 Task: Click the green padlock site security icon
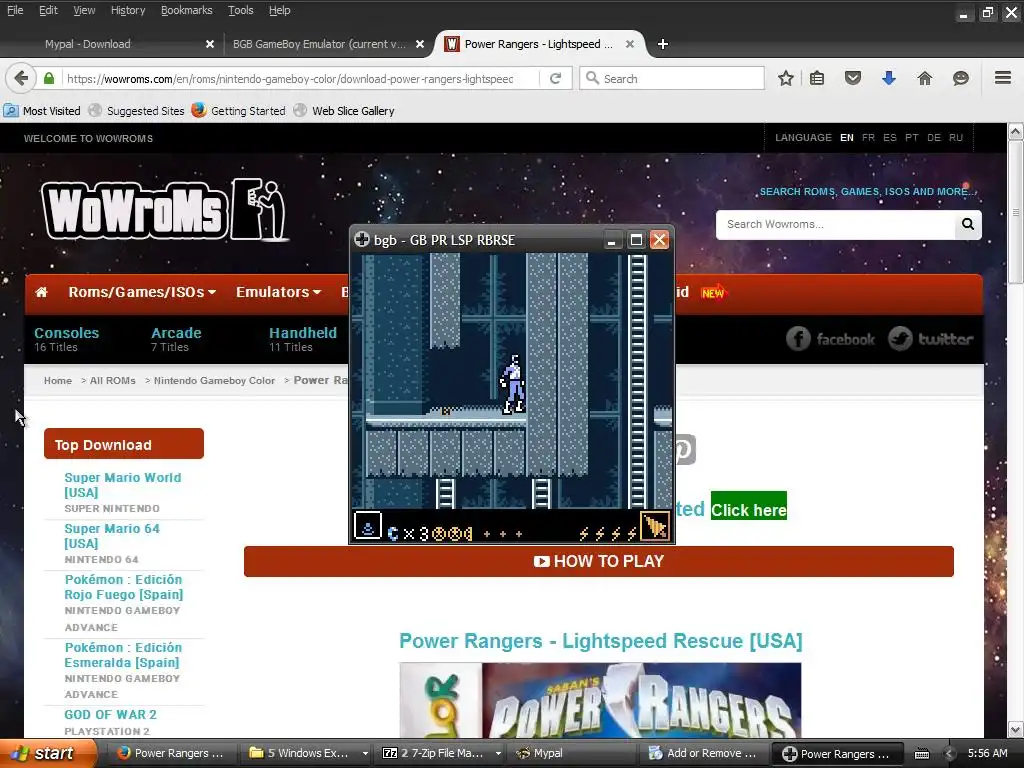[x=49, y=78]
